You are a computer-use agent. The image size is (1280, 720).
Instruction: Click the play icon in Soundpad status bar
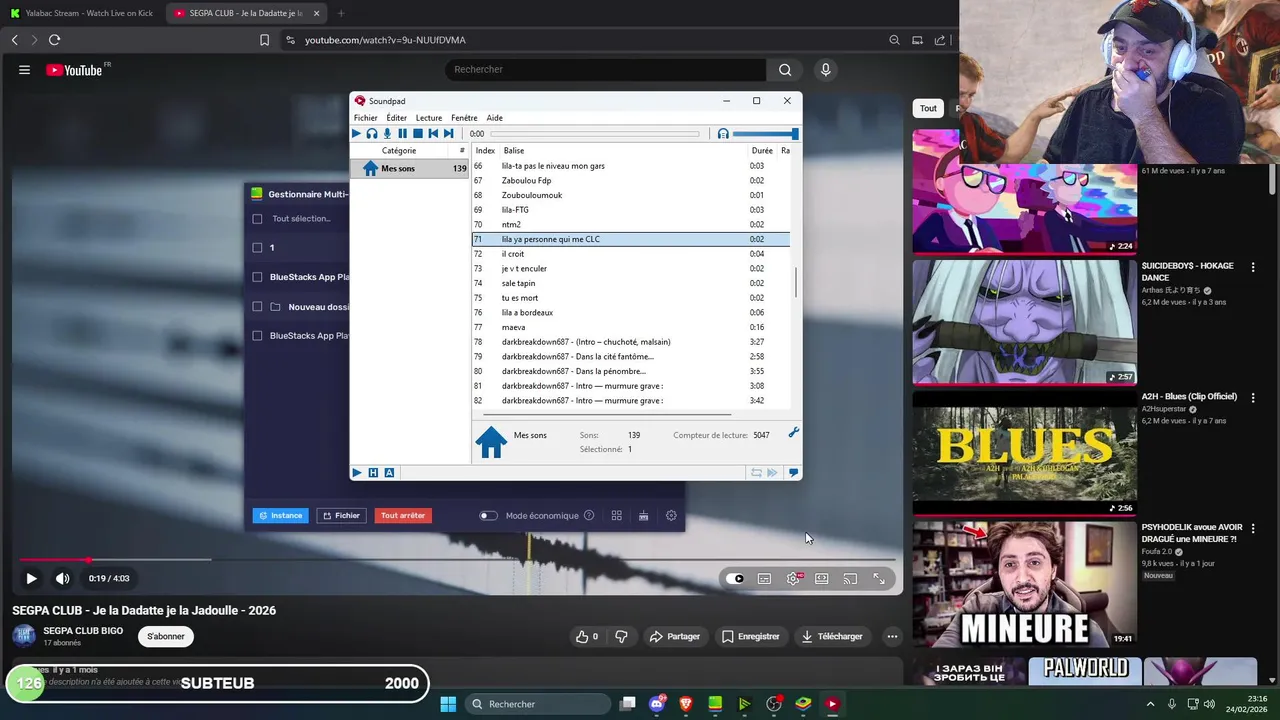357,472
